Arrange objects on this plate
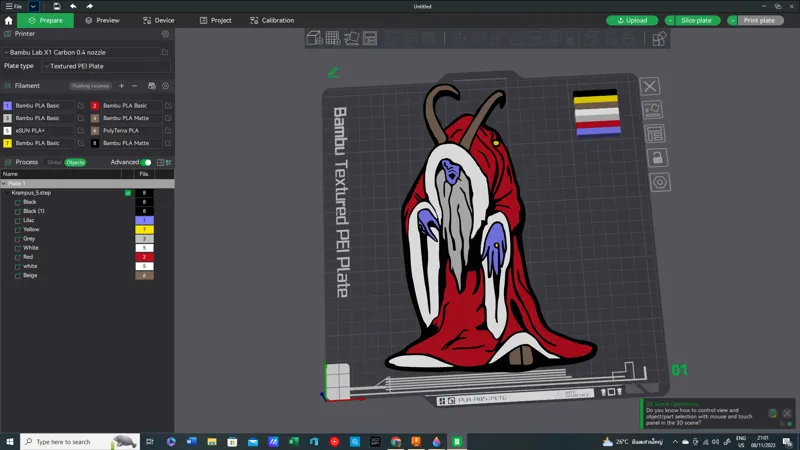The width and height of the screenshot is (800, 450). [655, 134]
